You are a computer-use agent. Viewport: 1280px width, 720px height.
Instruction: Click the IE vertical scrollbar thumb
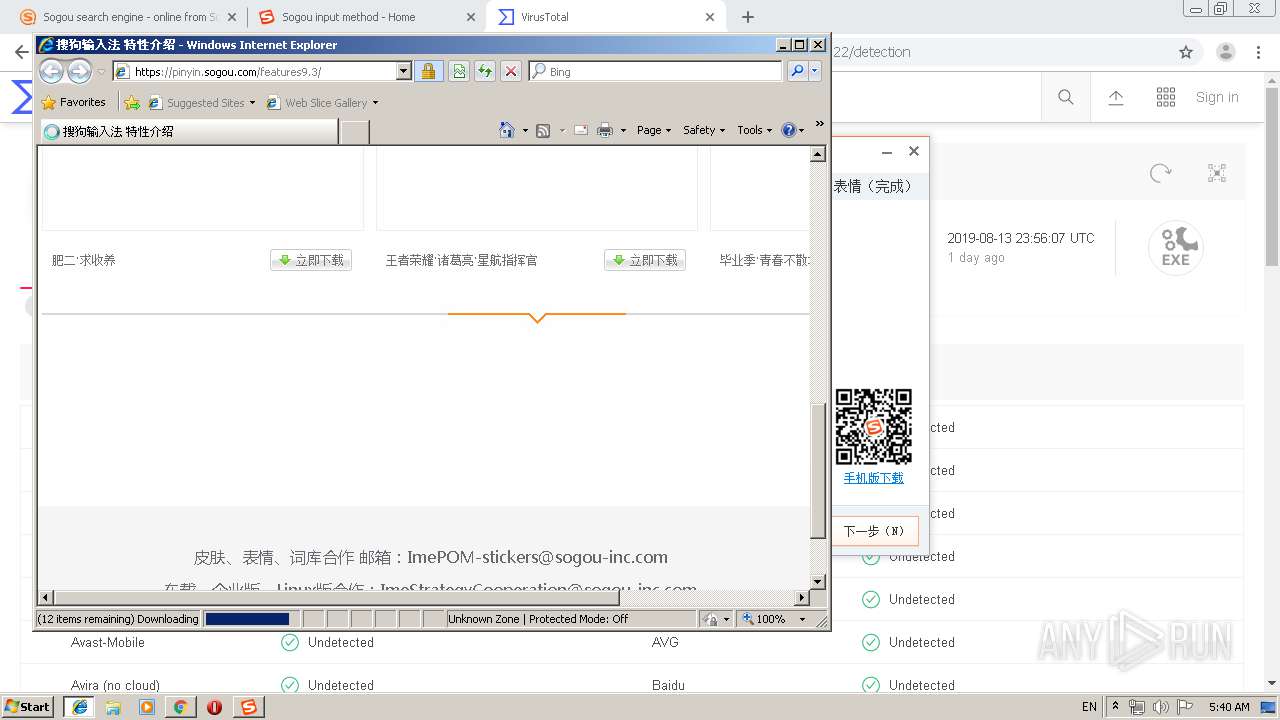(x=818, y=471)
